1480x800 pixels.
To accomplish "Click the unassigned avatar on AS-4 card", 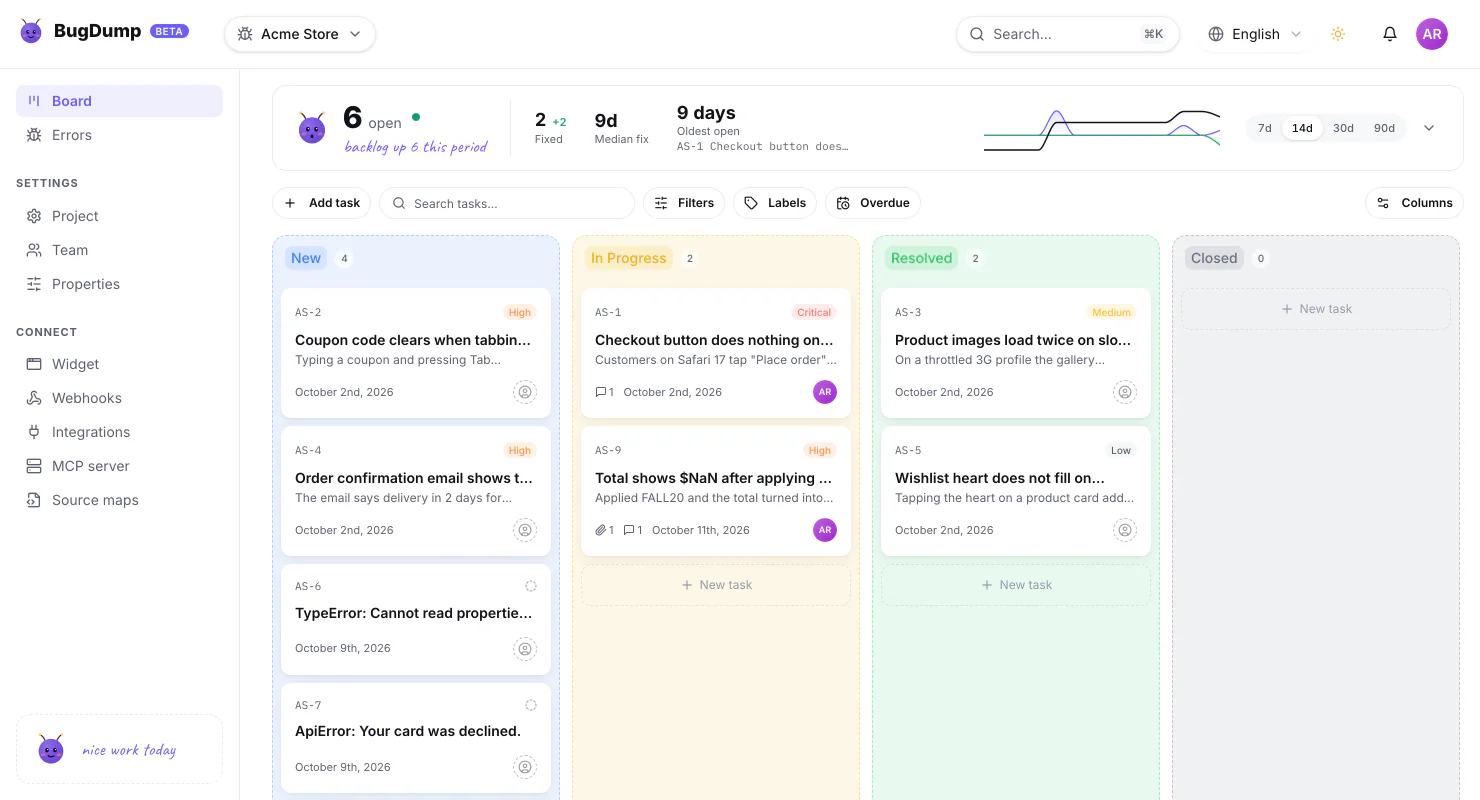I will point(525,530).
